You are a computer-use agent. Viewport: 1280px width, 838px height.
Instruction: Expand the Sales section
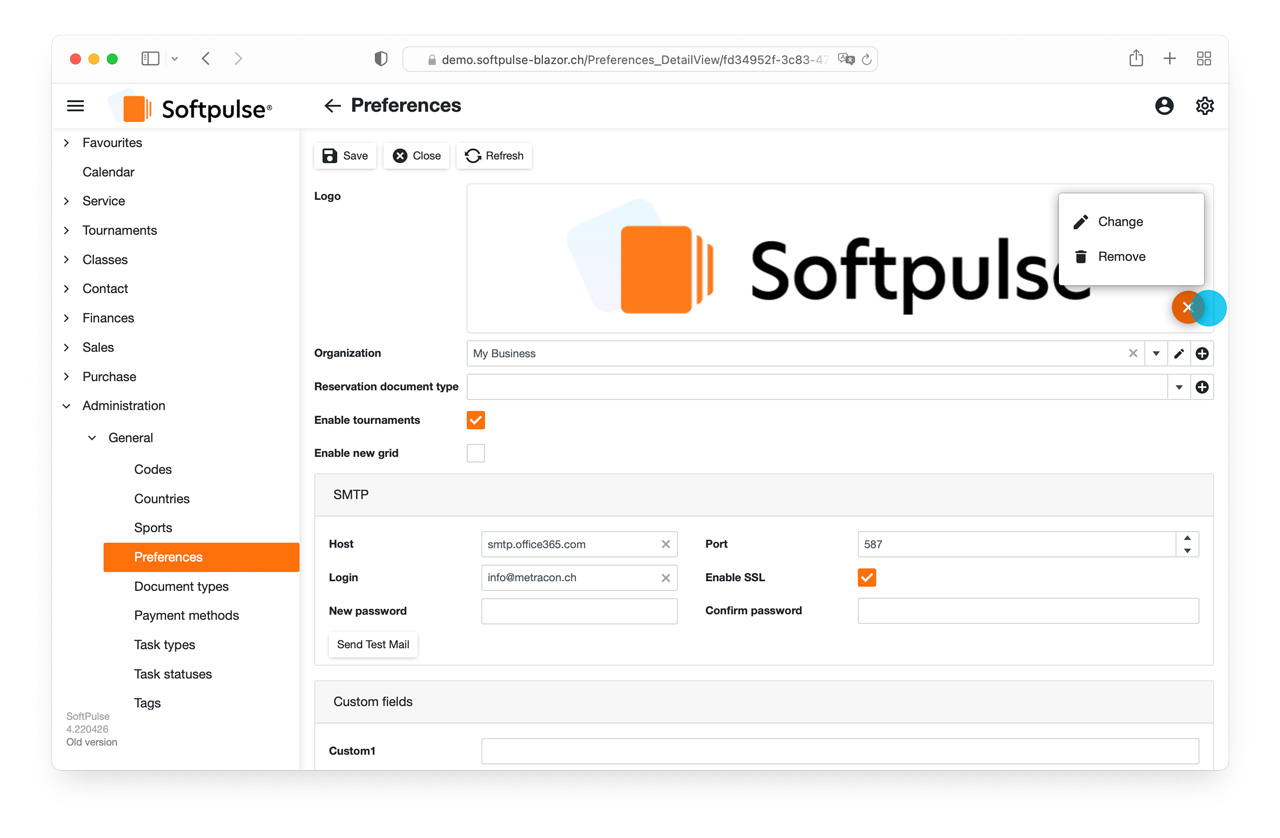click(67, 347)
